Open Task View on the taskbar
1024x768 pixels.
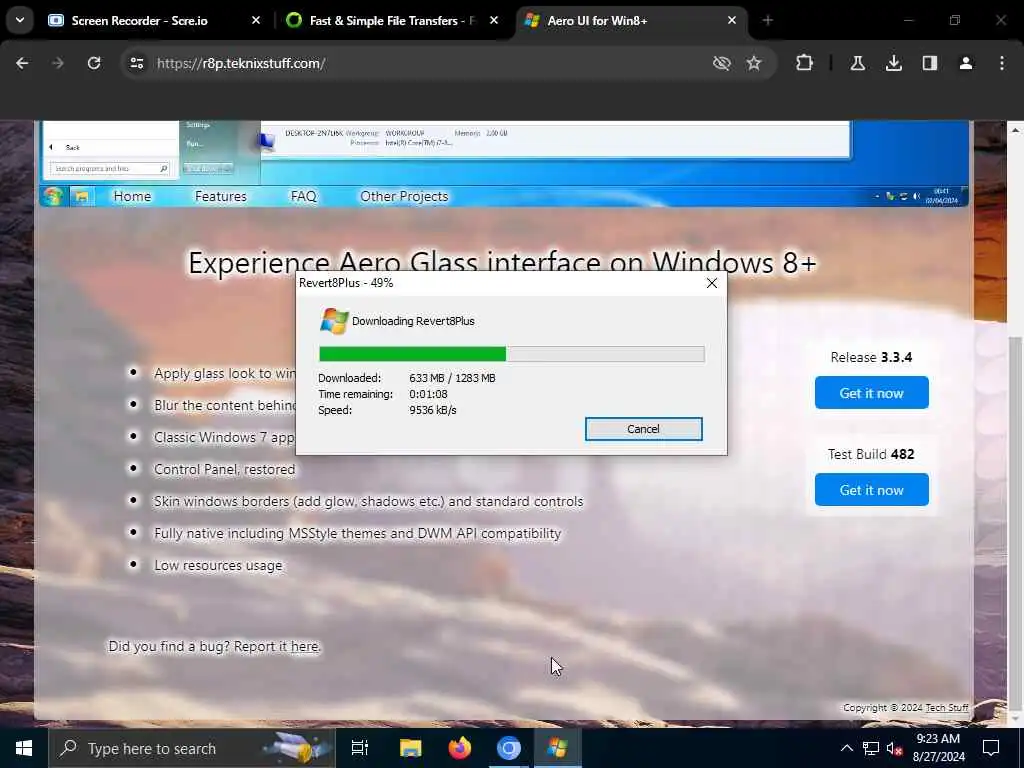pos(360,748)
